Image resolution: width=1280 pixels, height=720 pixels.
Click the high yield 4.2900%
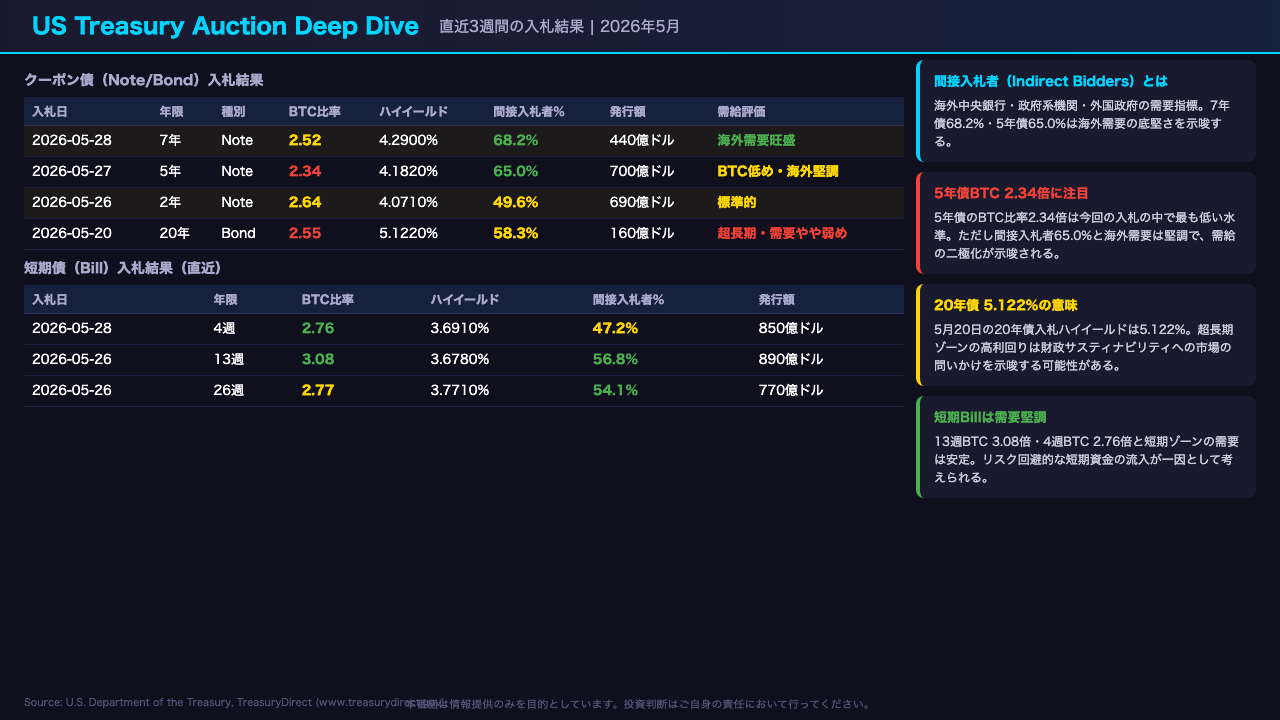pos(408,140)
